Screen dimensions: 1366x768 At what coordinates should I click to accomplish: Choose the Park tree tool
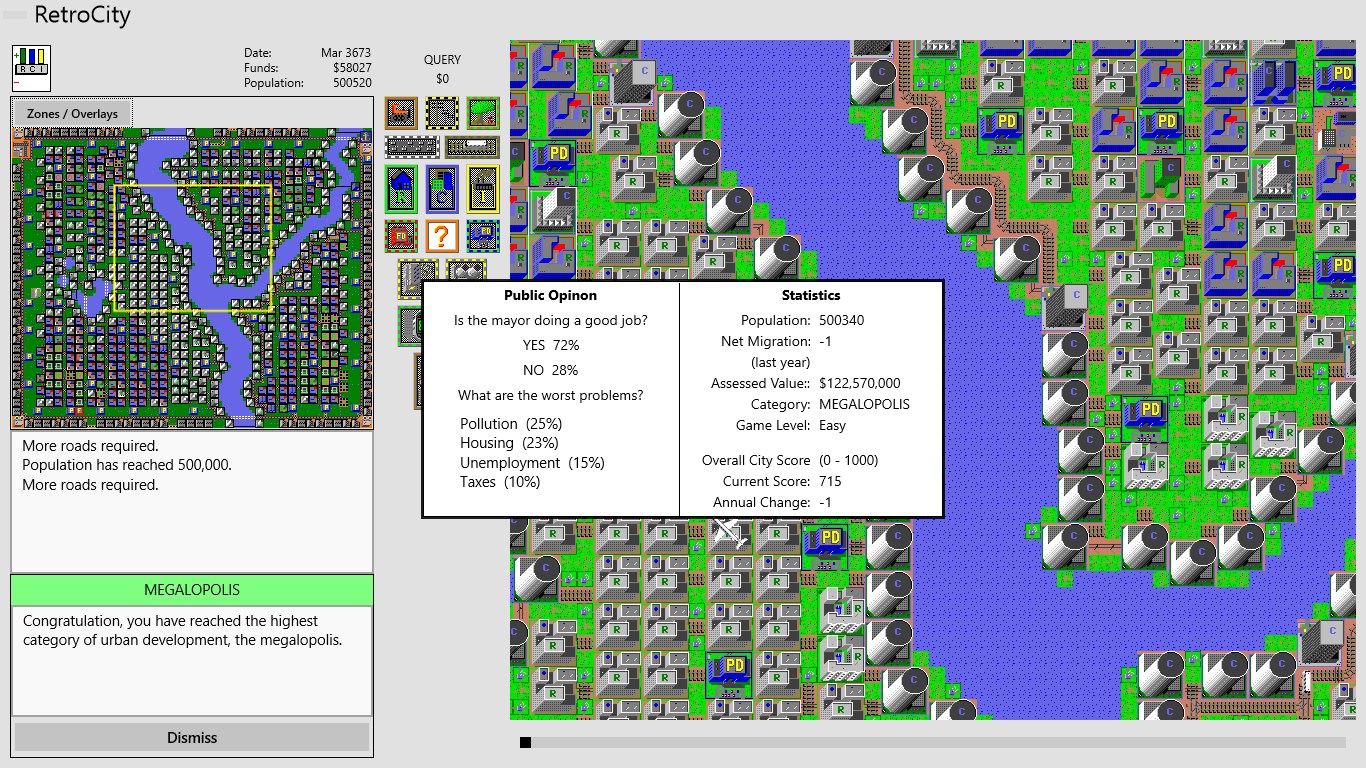pyautogui.click(x=483, y=113)
